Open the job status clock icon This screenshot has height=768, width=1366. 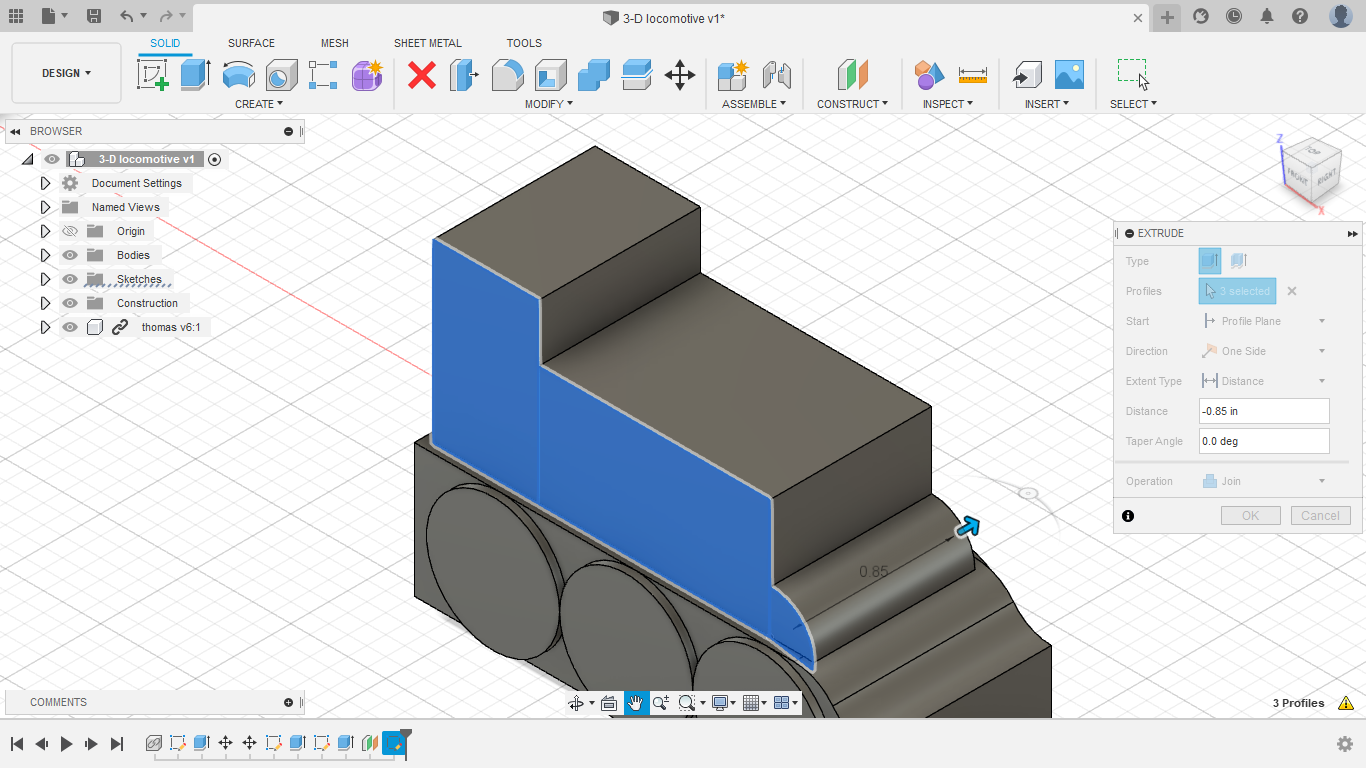point(1234,16)
